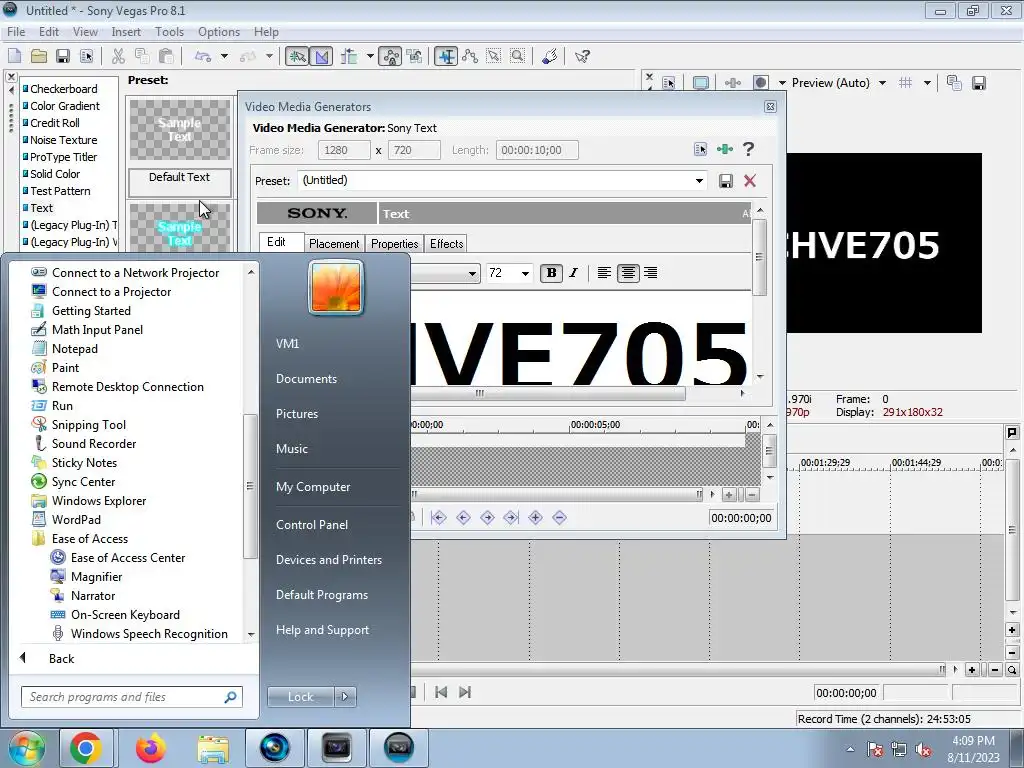The image size is (1024, 768).
Task: Open the project Properties toolbar icon
Action: pos(86,56)
